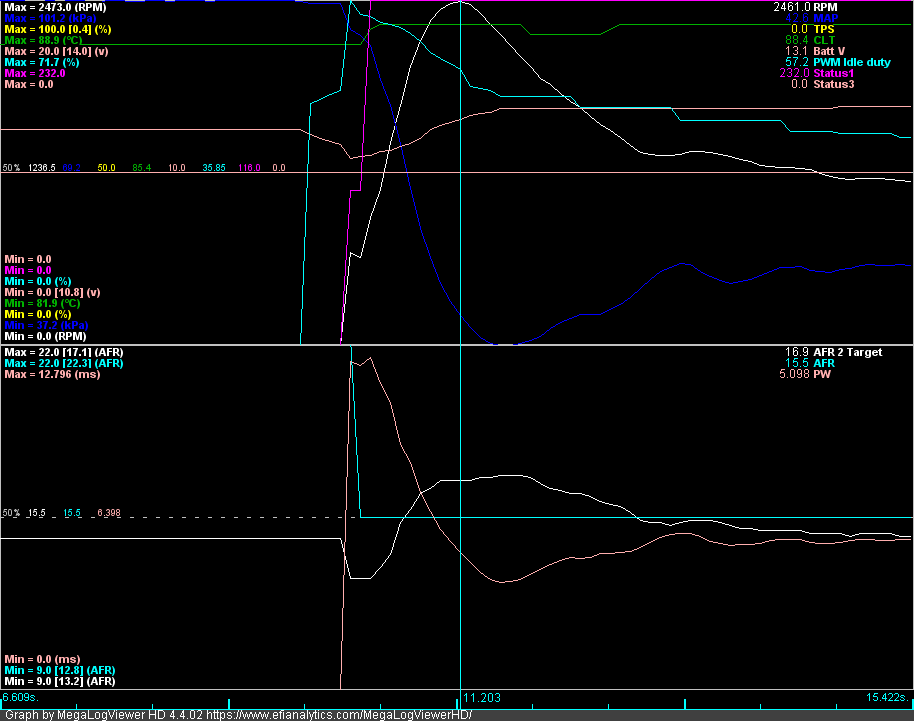914x721 pixels.
Task: Click the Max = 12.796 (ms) label
Action: click(x=52, y=374)
